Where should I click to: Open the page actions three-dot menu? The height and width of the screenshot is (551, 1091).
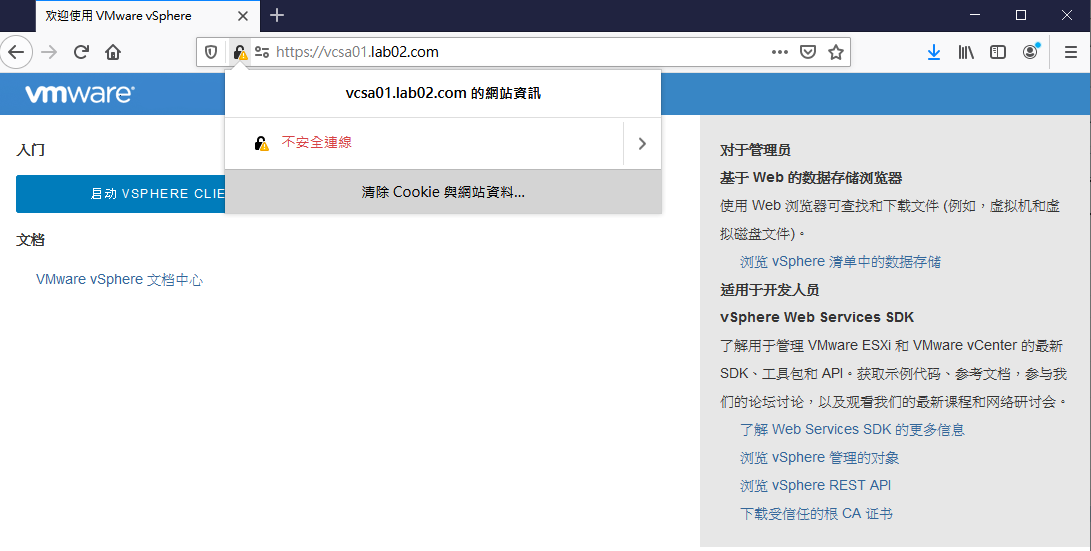pyautogui.click(x=780, y=52)
